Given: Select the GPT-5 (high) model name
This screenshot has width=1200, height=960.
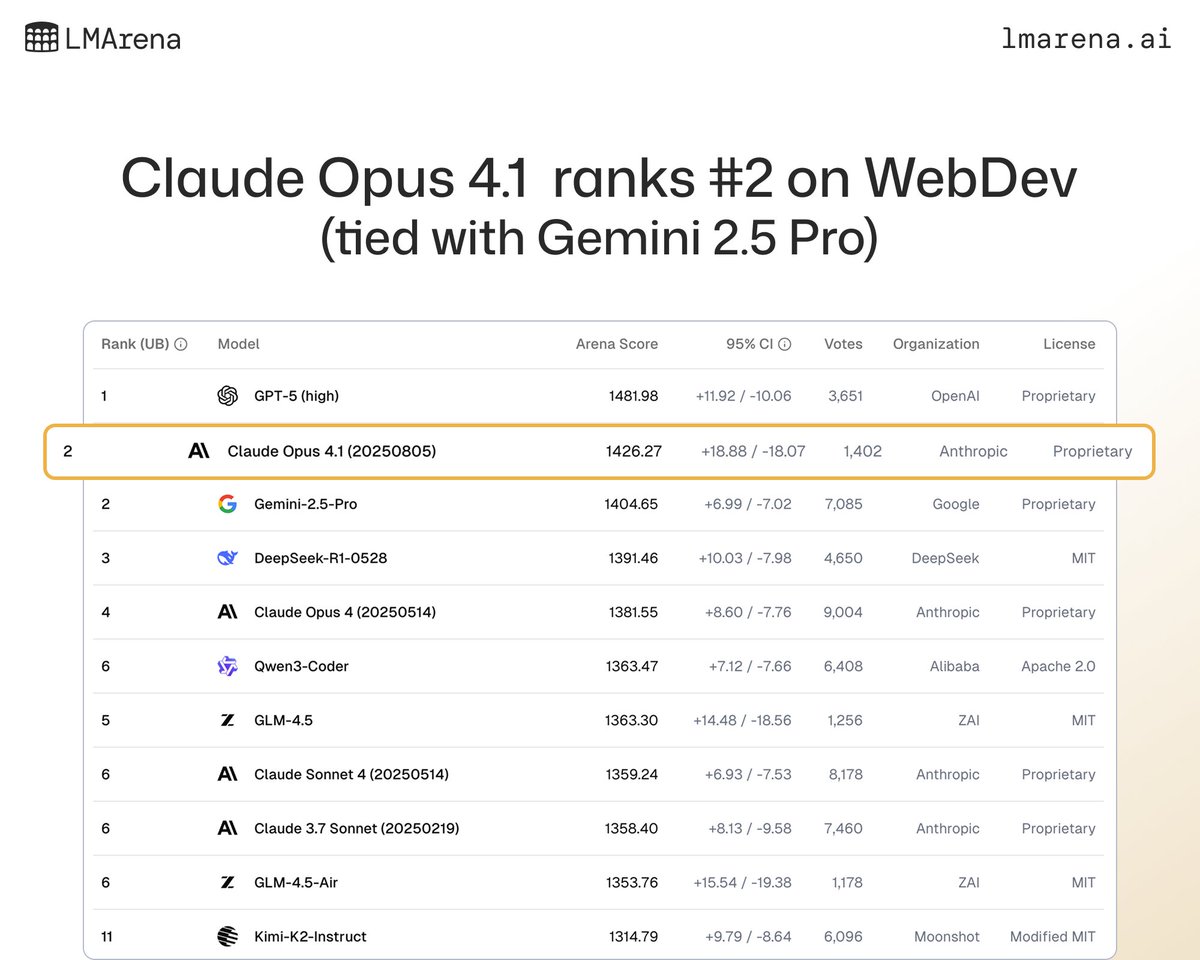Looking at the screenshot, I should [296, 396].
